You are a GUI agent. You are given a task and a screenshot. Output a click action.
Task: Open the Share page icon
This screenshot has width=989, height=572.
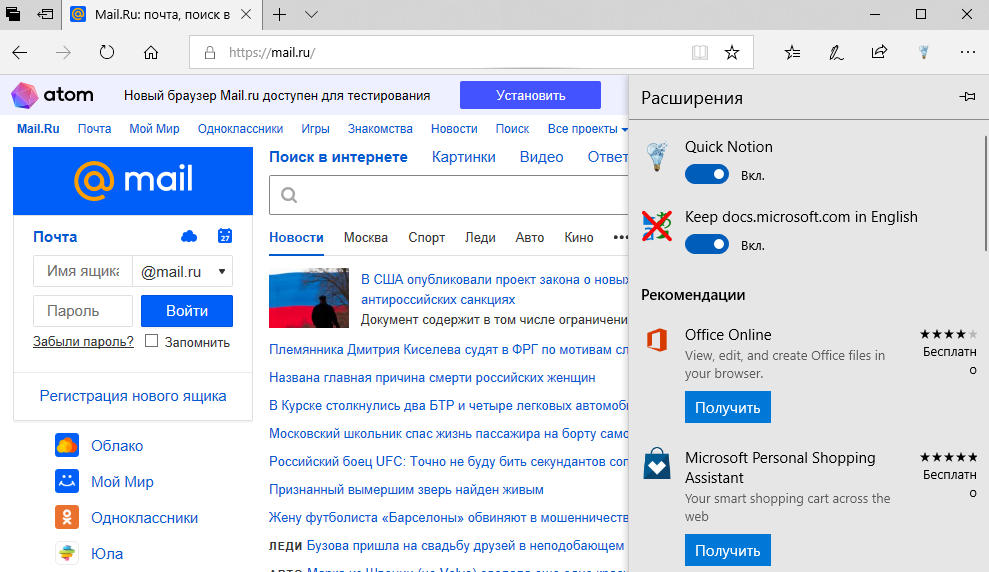tap(879, 52)
